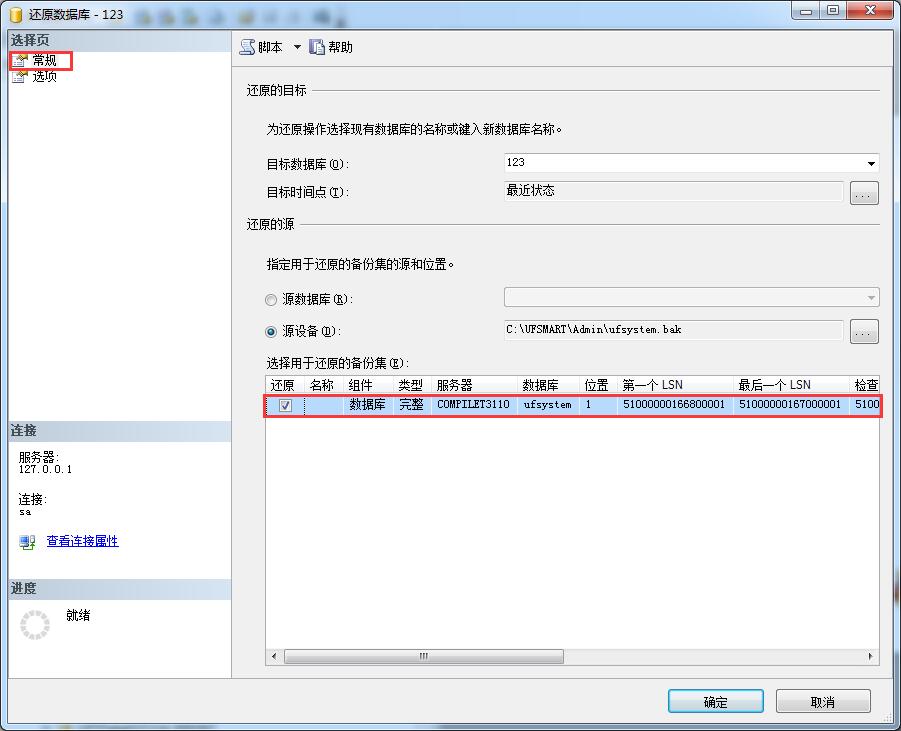Click the 51000000167000001 LSN cell
901x731 pixels.
790,405
